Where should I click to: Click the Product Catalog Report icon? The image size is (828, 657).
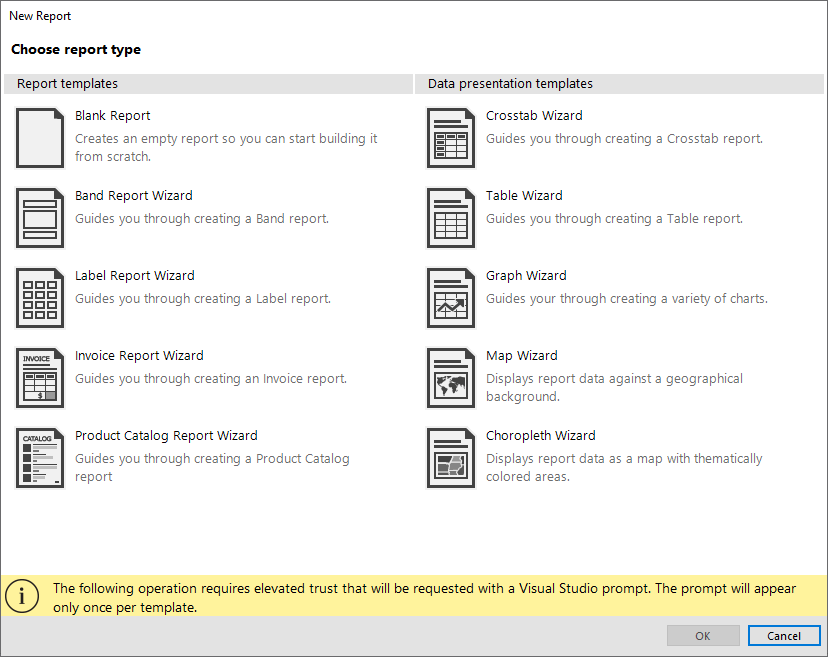click(x=40, y=458)
